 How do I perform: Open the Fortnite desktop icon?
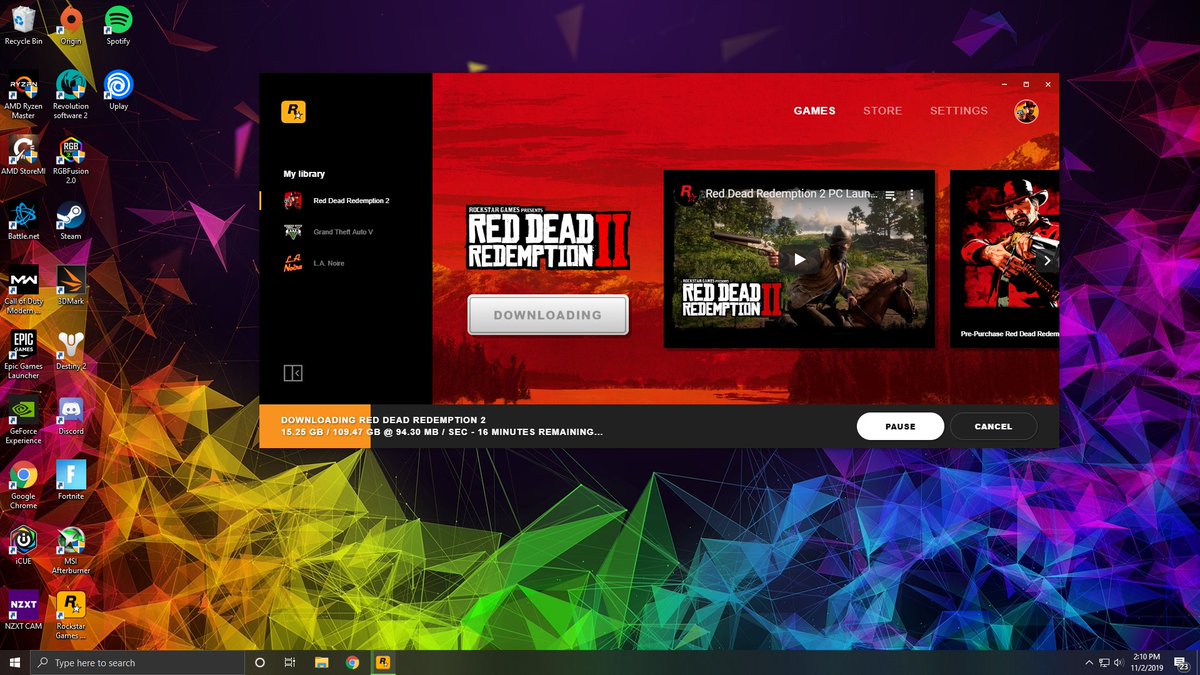[x=70, y=480]
